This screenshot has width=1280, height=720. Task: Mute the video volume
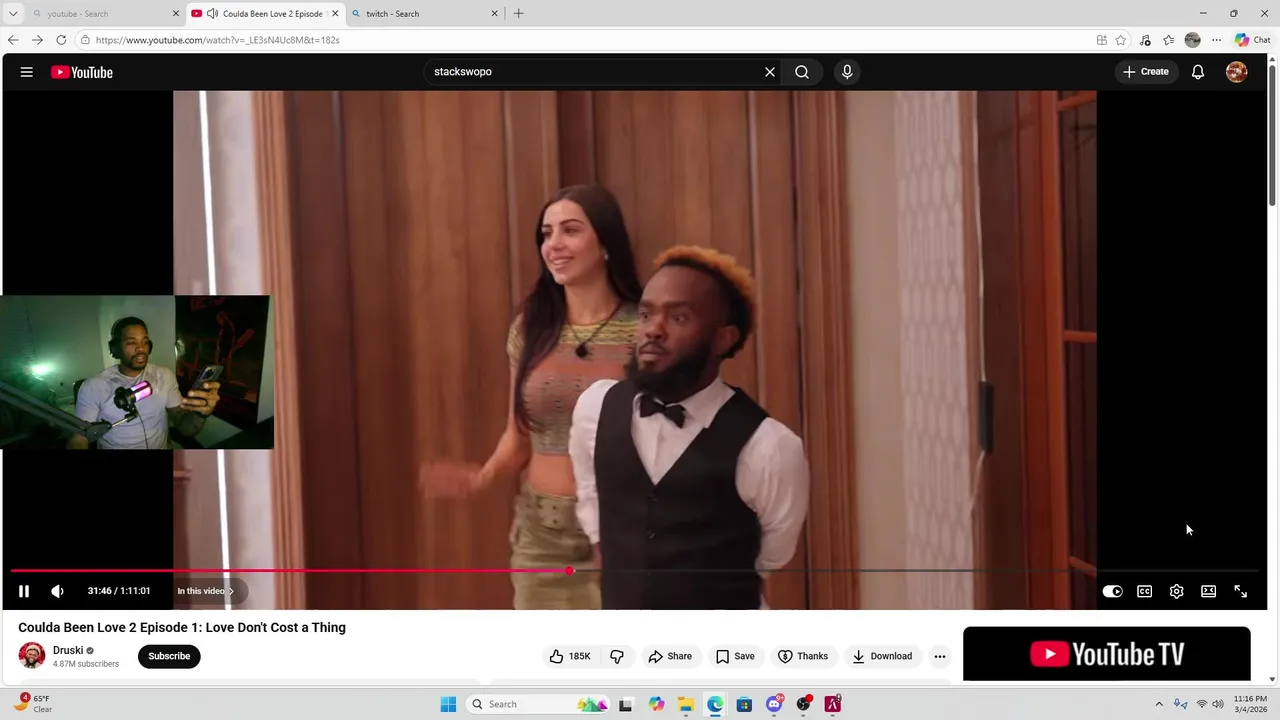[58, 591]
